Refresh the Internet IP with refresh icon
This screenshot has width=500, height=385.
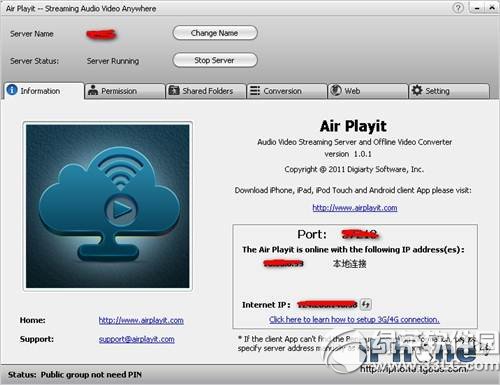click(x=366, y=304)
